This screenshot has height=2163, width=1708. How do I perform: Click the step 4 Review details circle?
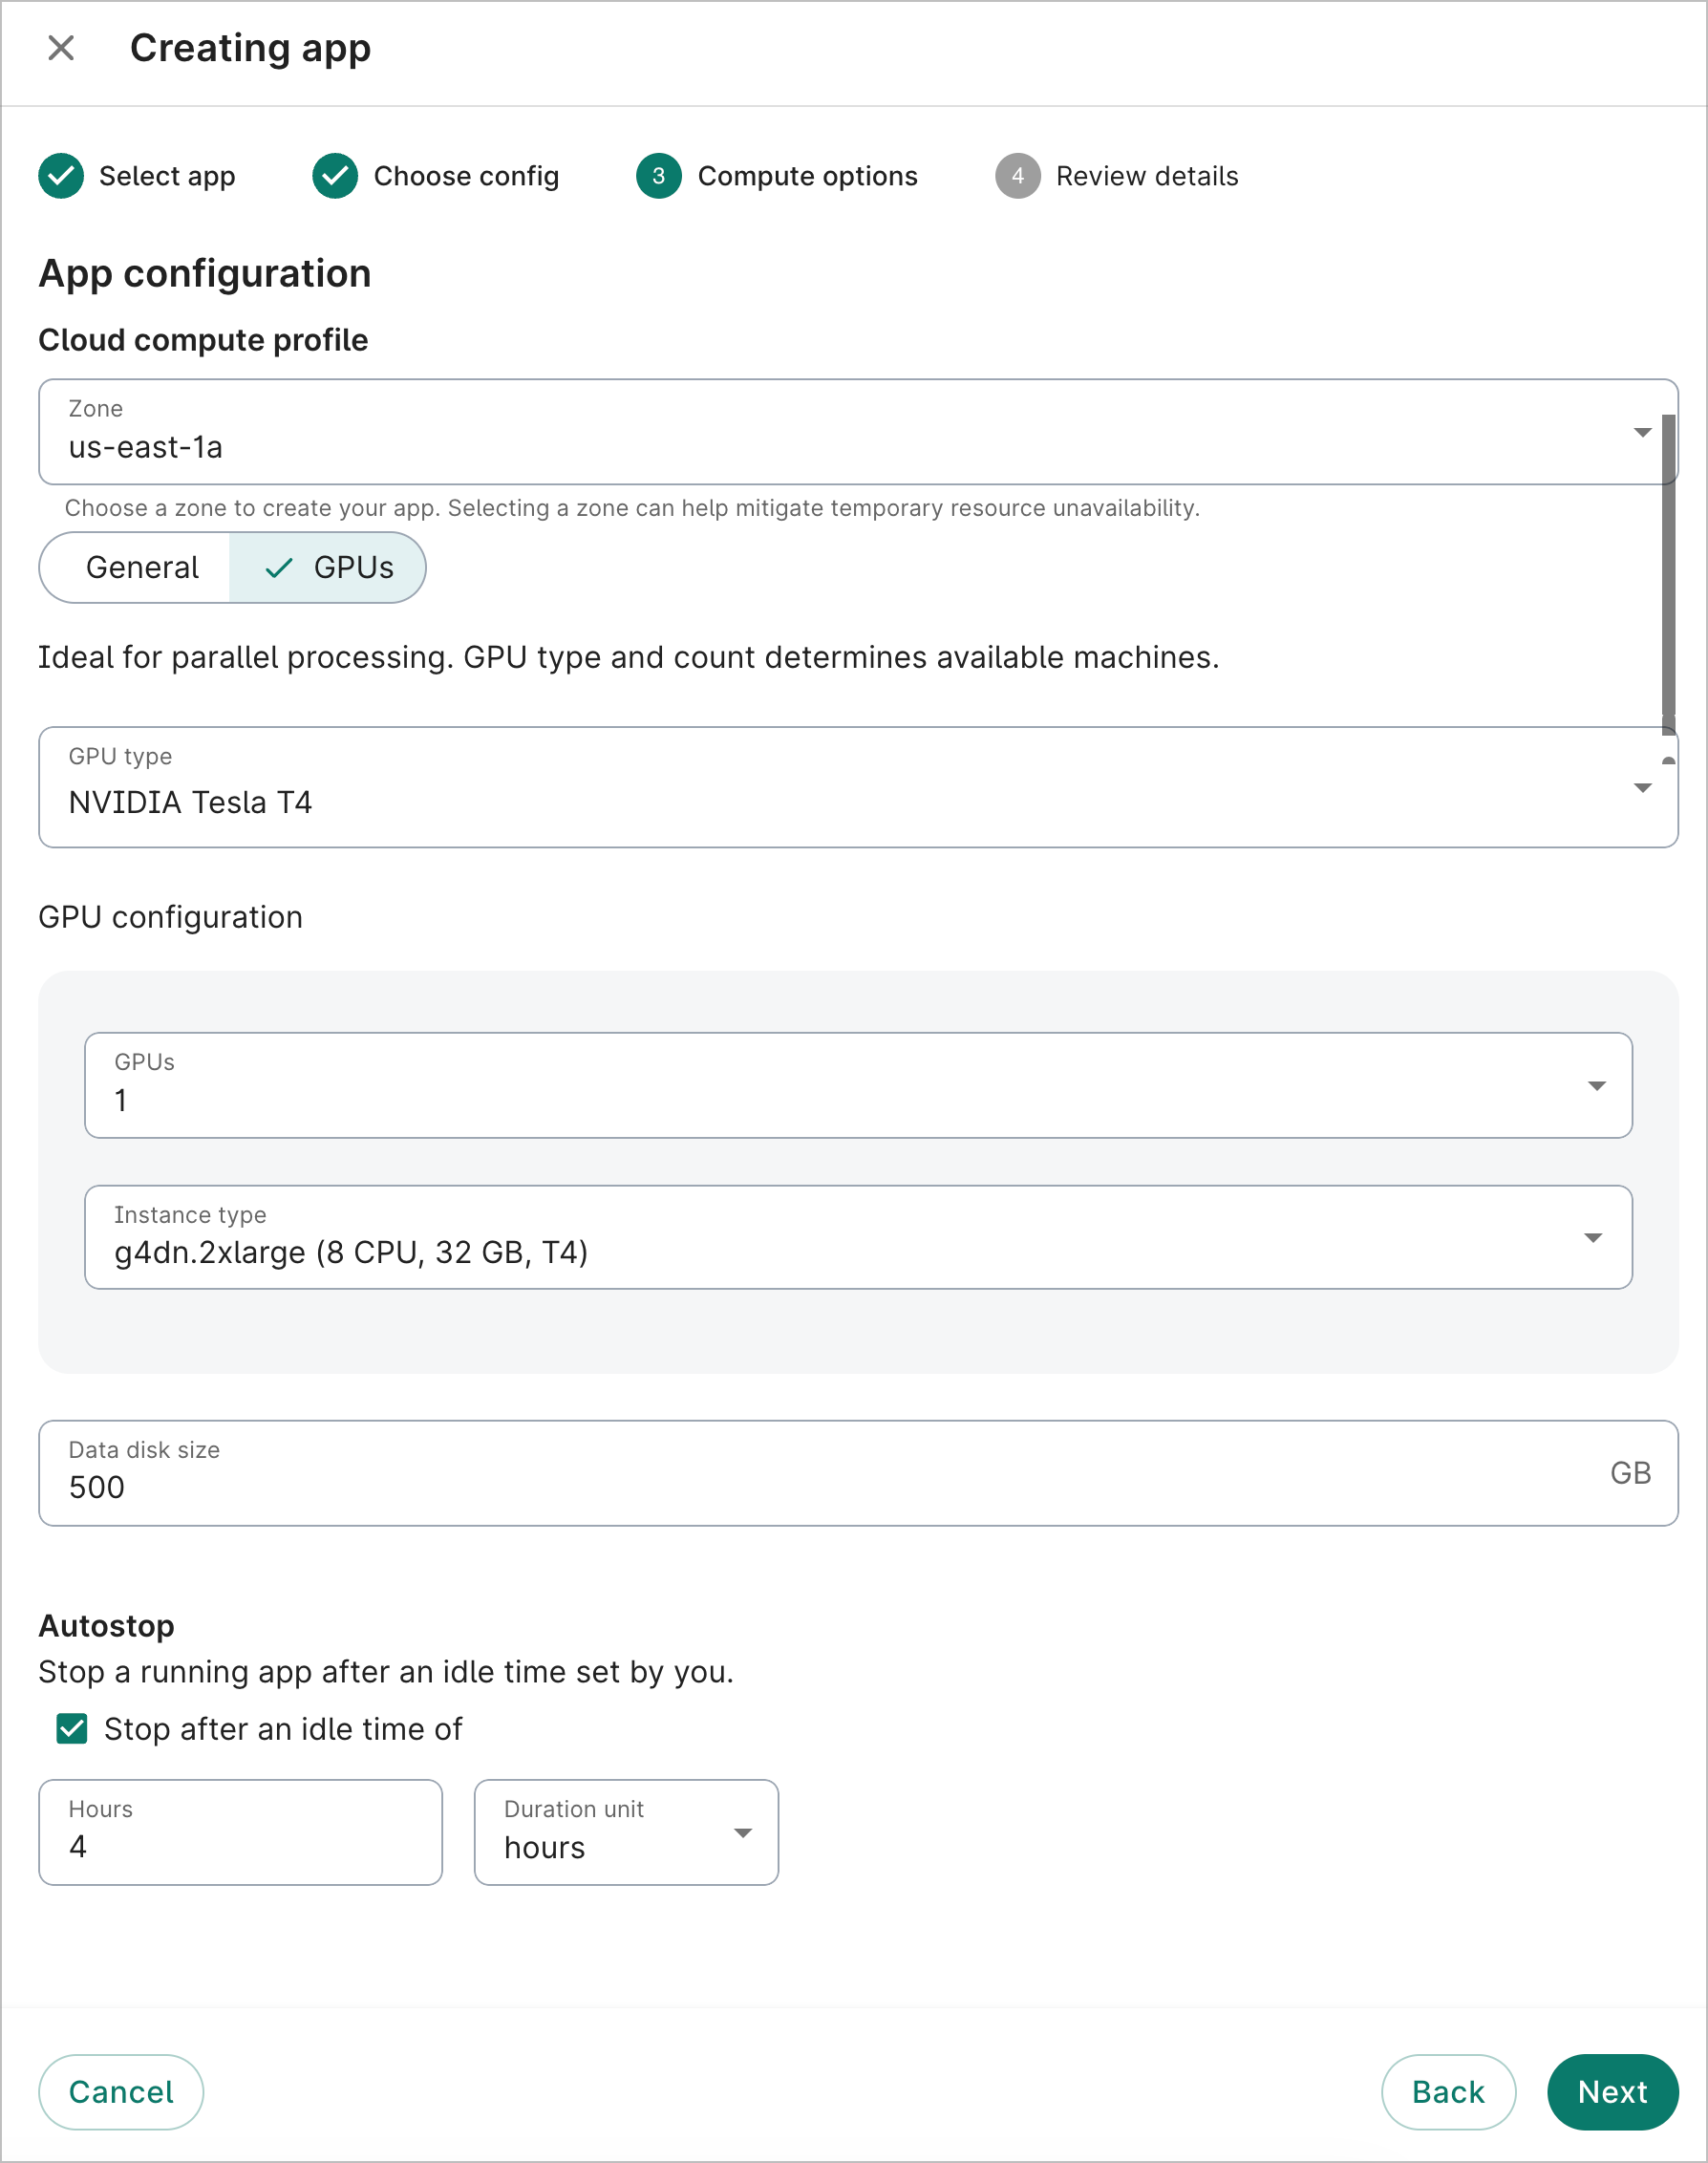pyautogui.click(x=1017, y=176)
